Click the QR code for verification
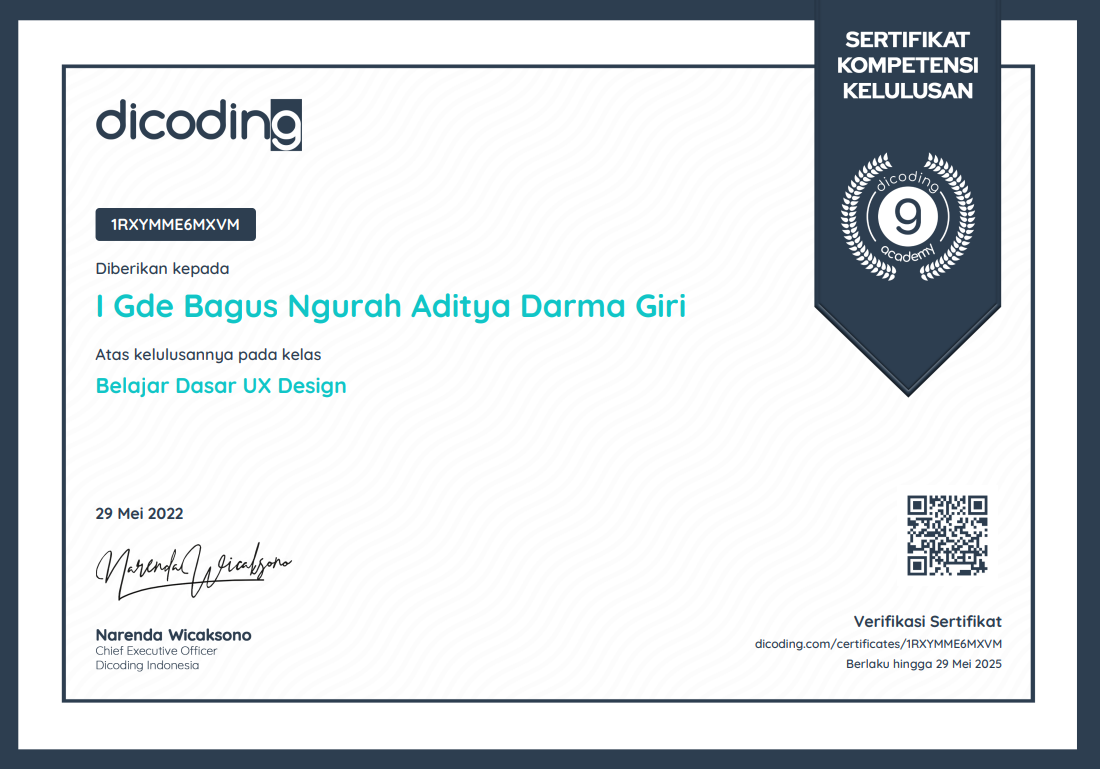The image size is (1100, 769). pyautogui.click(x=947, y=535)
